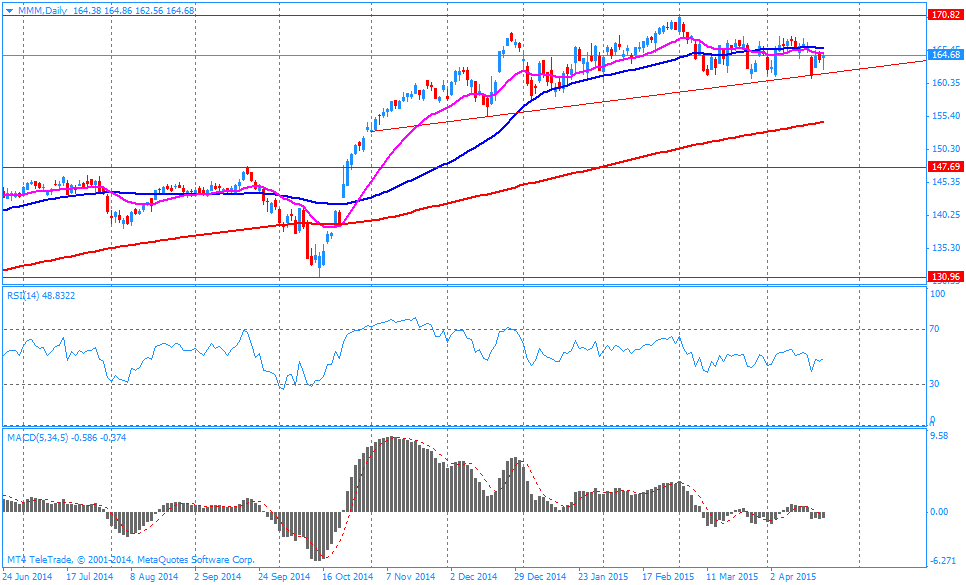Click the RSI(14) 48.8322 indicator label

[41, 296]
